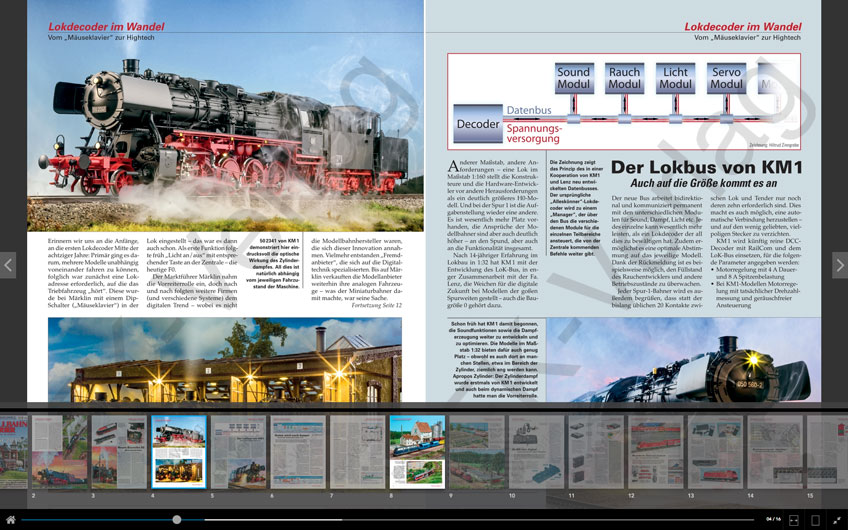Open page 14 thumbnail
The width and height of the screenshot is (848, 530).
coord(775,452)
